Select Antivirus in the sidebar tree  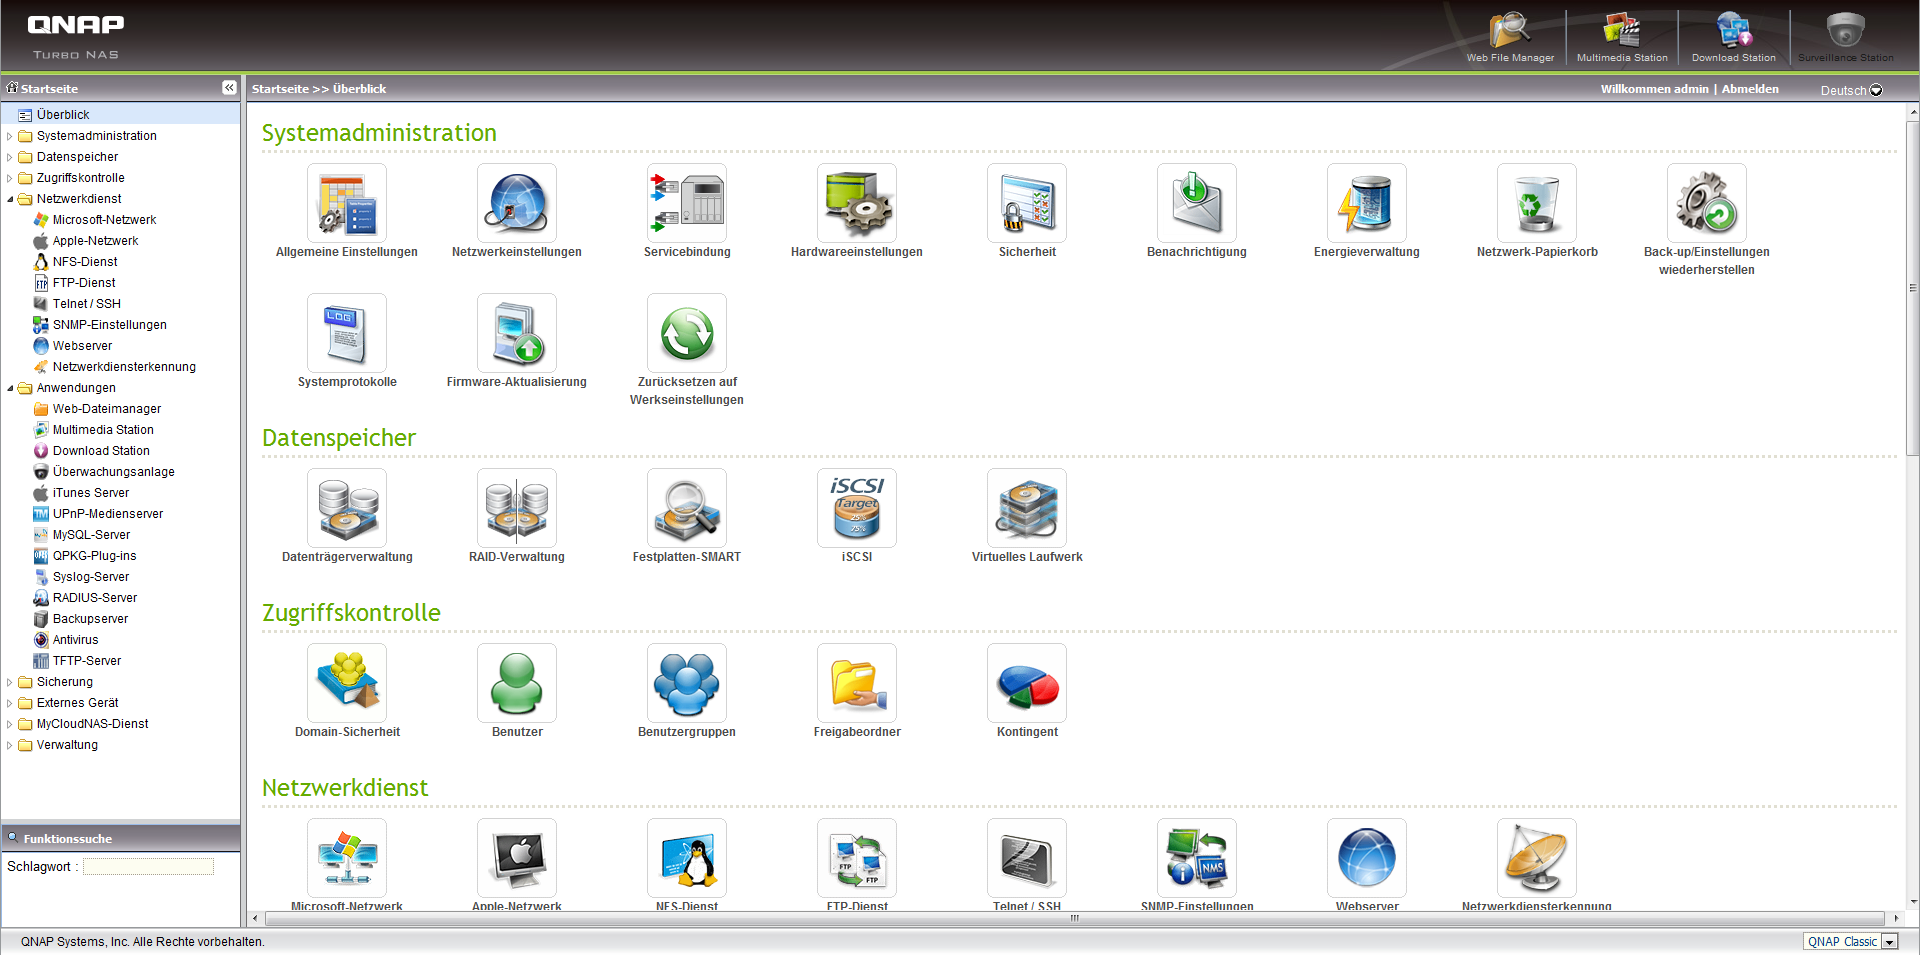[x=75, y=640]
